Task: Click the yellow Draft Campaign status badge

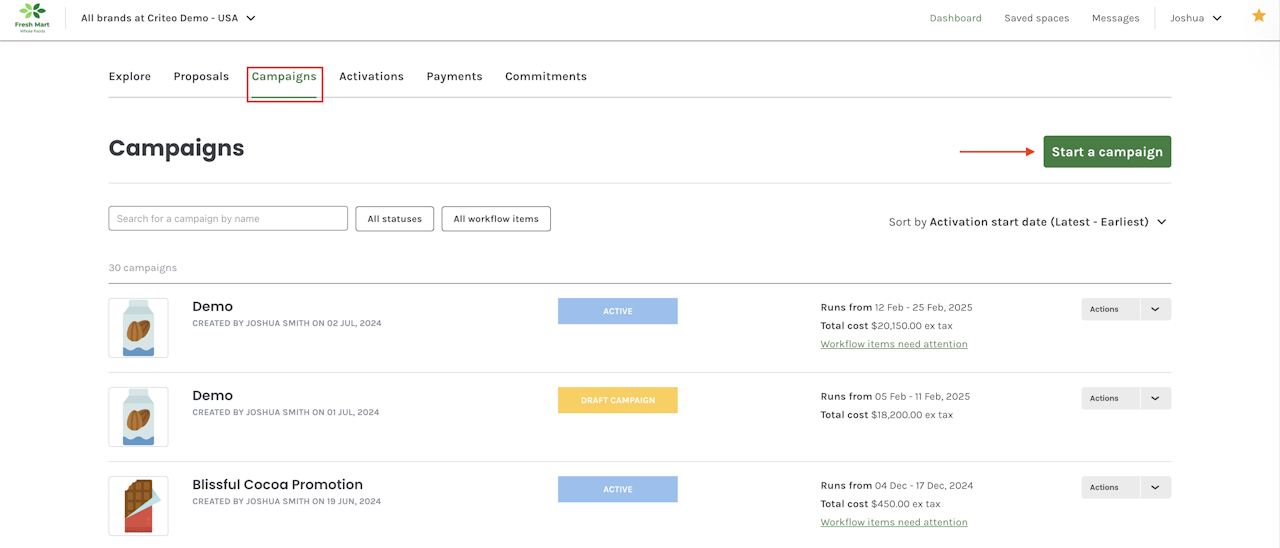Action: [618, 400]
